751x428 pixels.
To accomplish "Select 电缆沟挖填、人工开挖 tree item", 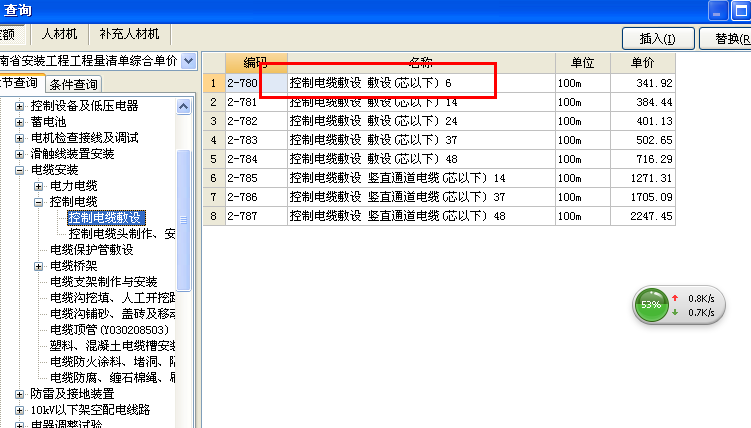I will (113, 298).
